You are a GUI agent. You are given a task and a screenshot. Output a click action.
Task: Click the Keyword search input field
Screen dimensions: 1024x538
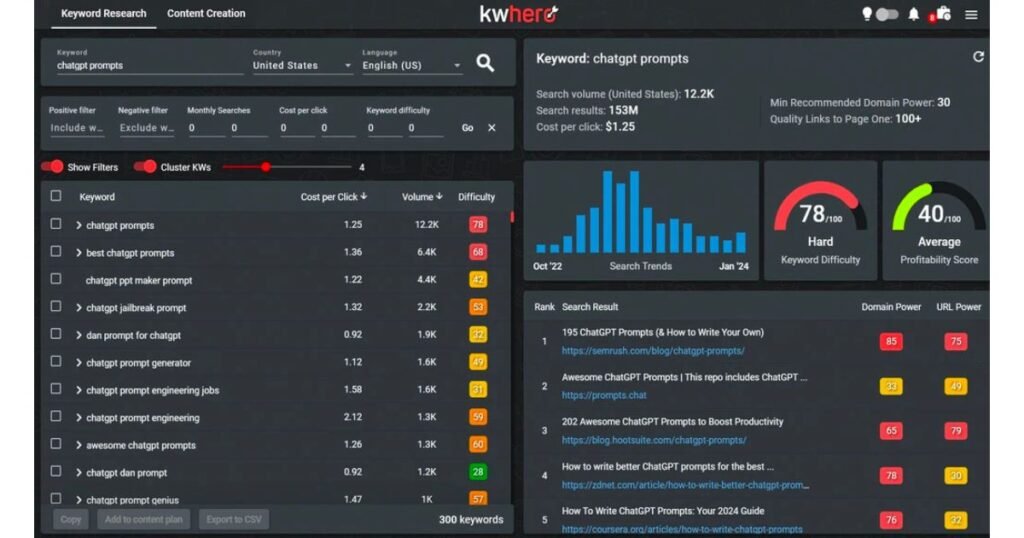pyautogui.click(x=150, y=65)
